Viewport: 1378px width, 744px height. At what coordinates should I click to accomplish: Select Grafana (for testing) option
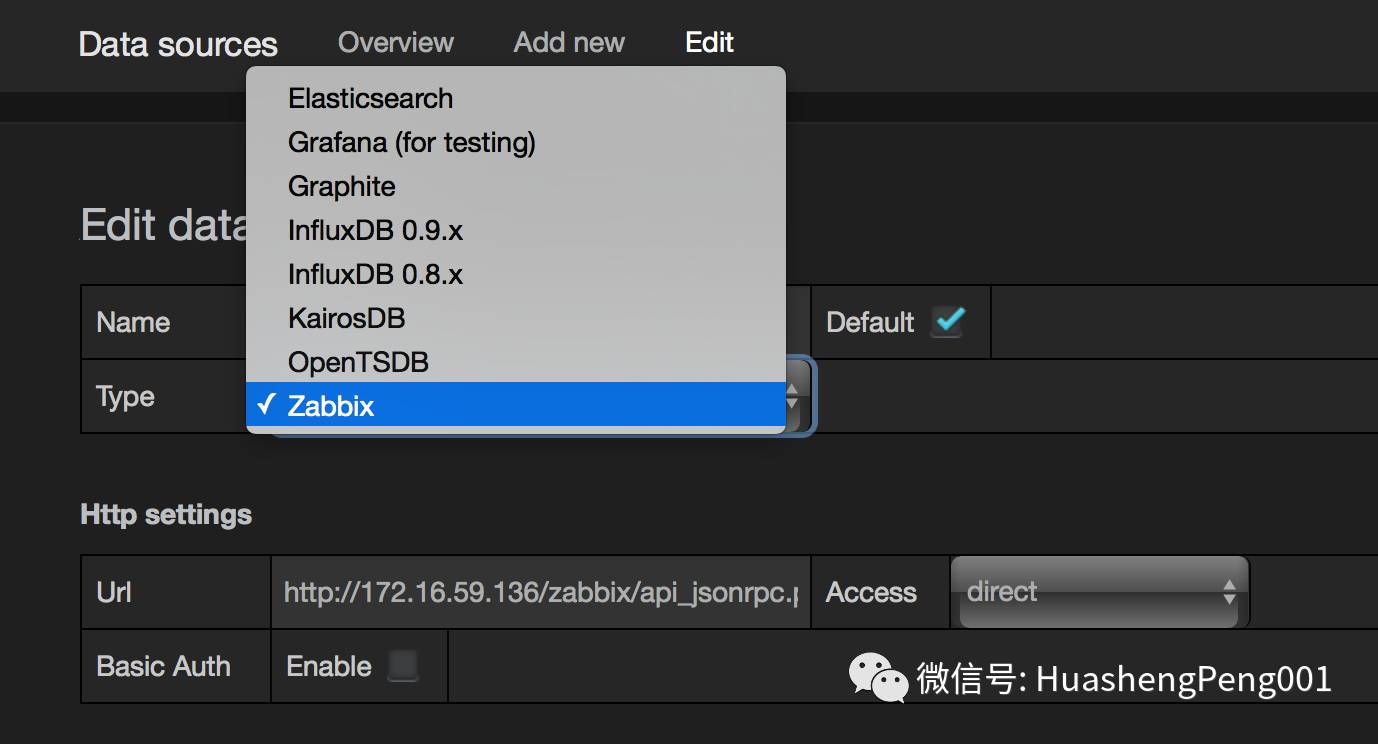point(411,142)
